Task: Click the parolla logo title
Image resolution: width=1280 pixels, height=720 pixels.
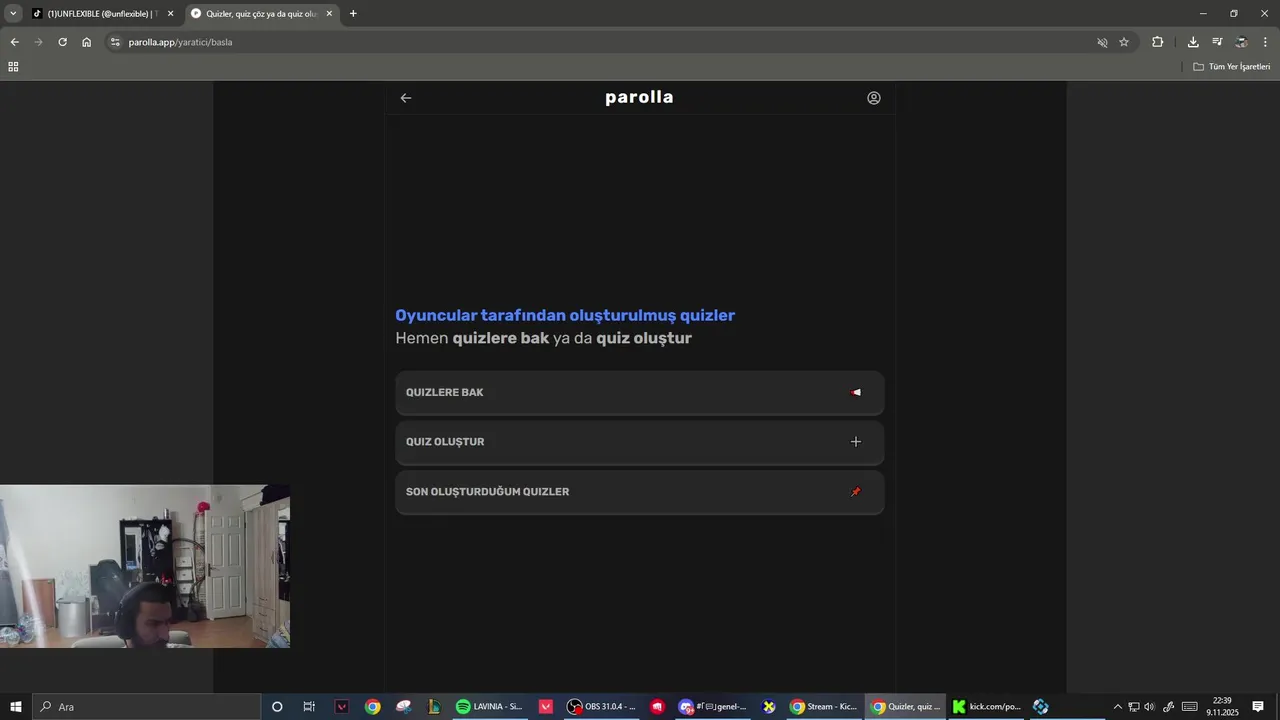Action: tap(639, 97)
